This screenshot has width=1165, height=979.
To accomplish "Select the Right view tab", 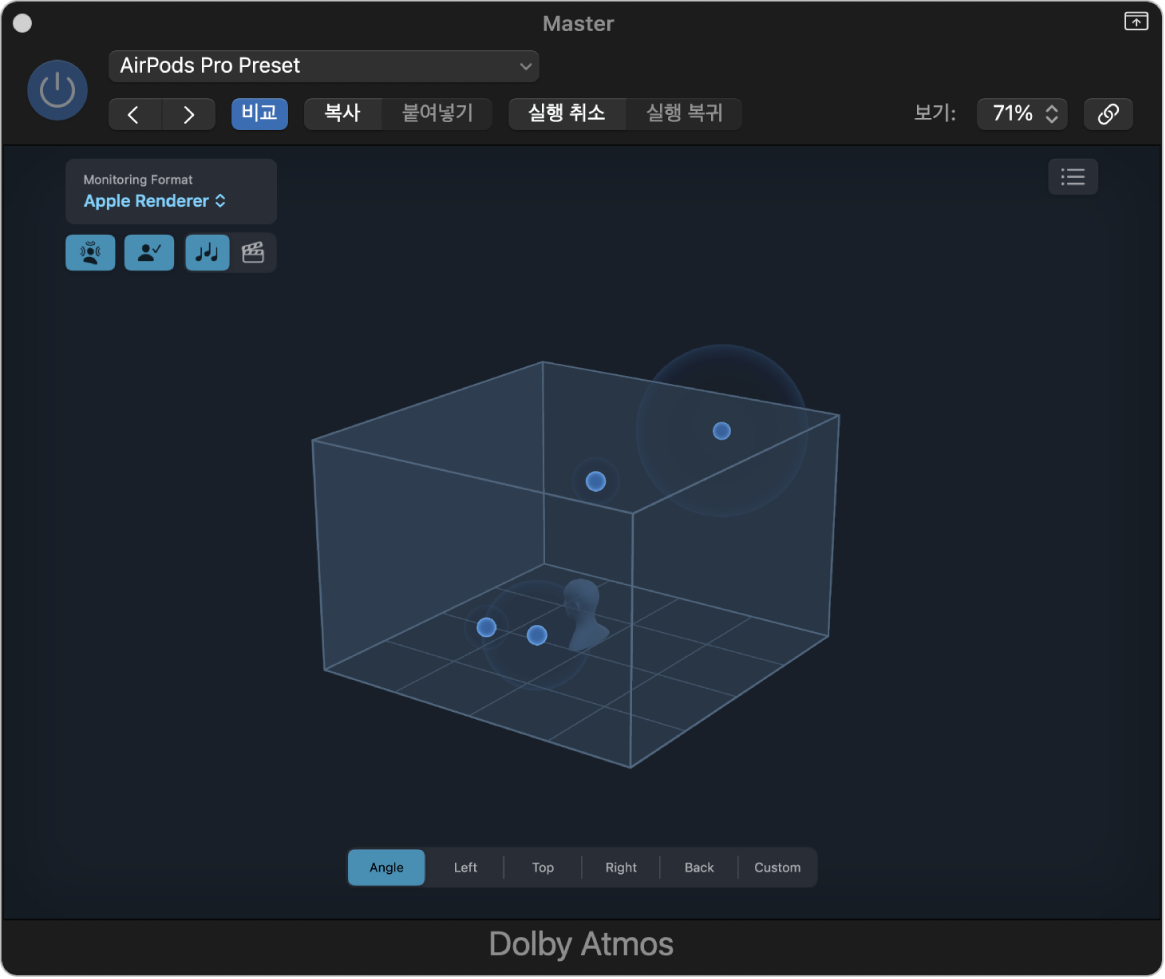I will 620,867.
